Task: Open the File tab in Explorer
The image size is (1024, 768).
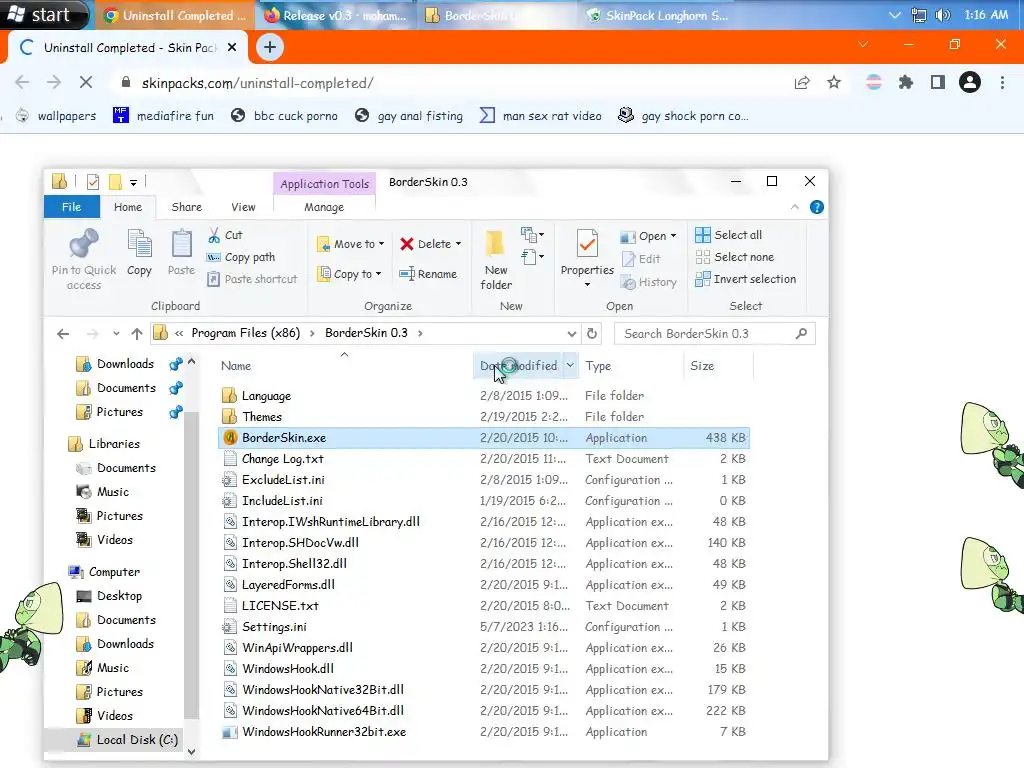Action: click(72, 207)
